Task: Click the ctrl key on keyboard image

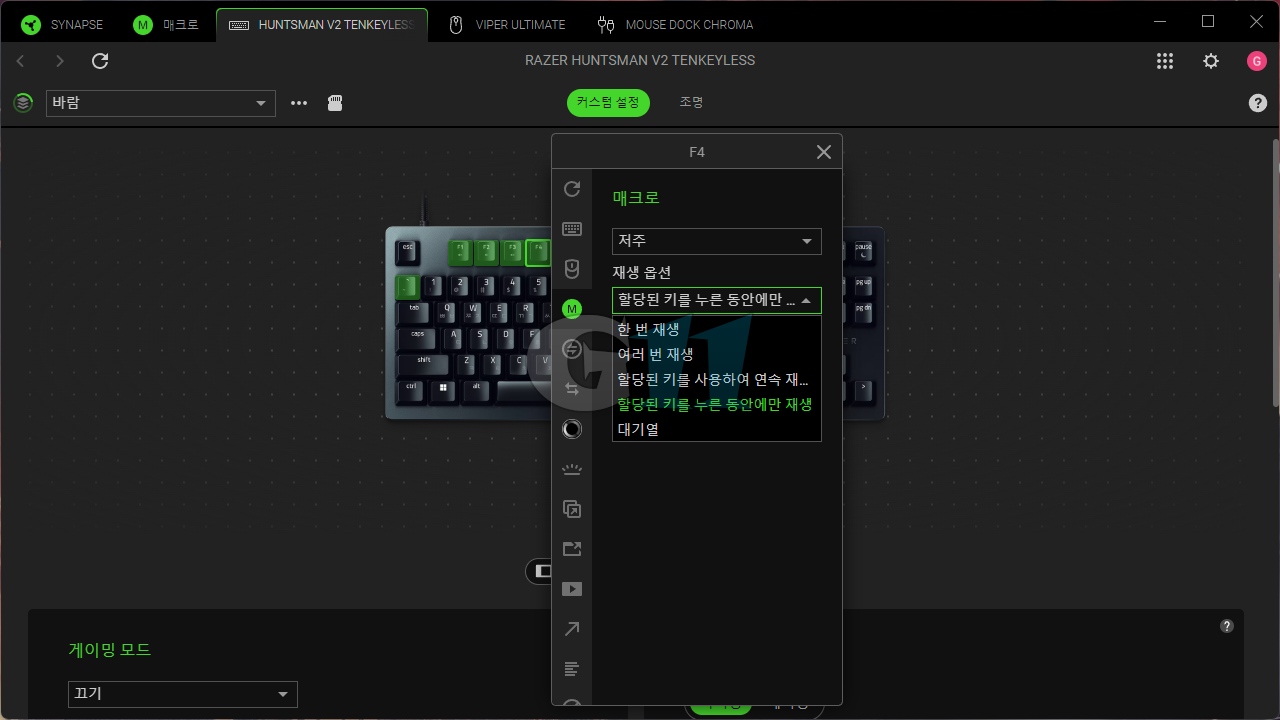Action: [x=411, y=390]
